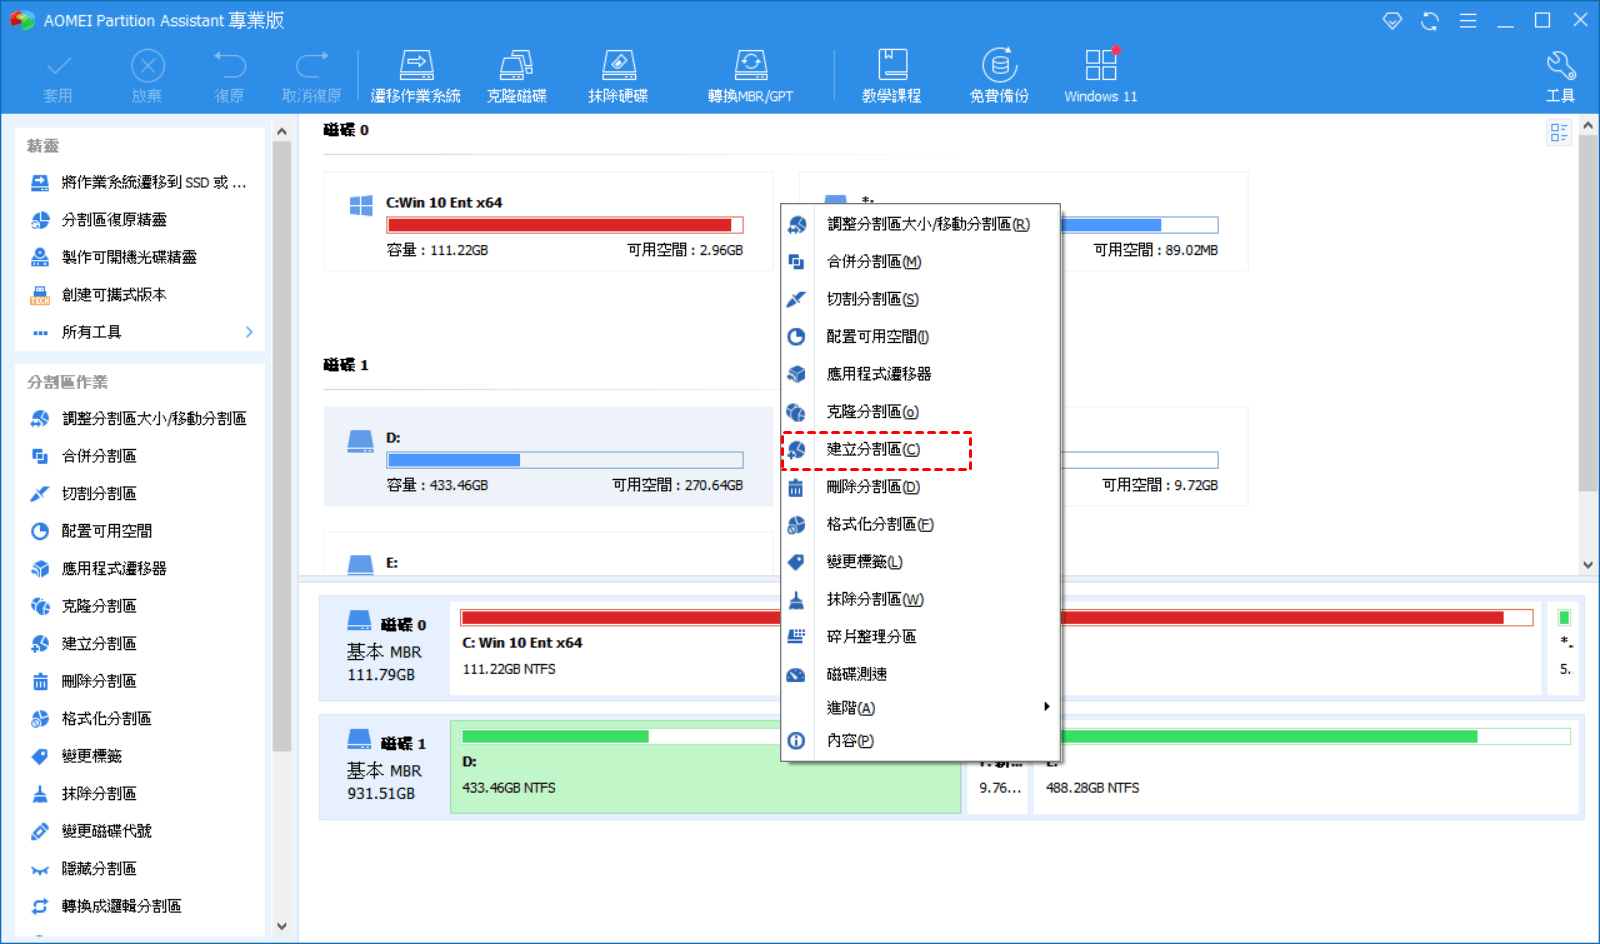Select the D: partition card in 磁碟 1
This screenshot has height=944, width=1600.
[548, 456]
